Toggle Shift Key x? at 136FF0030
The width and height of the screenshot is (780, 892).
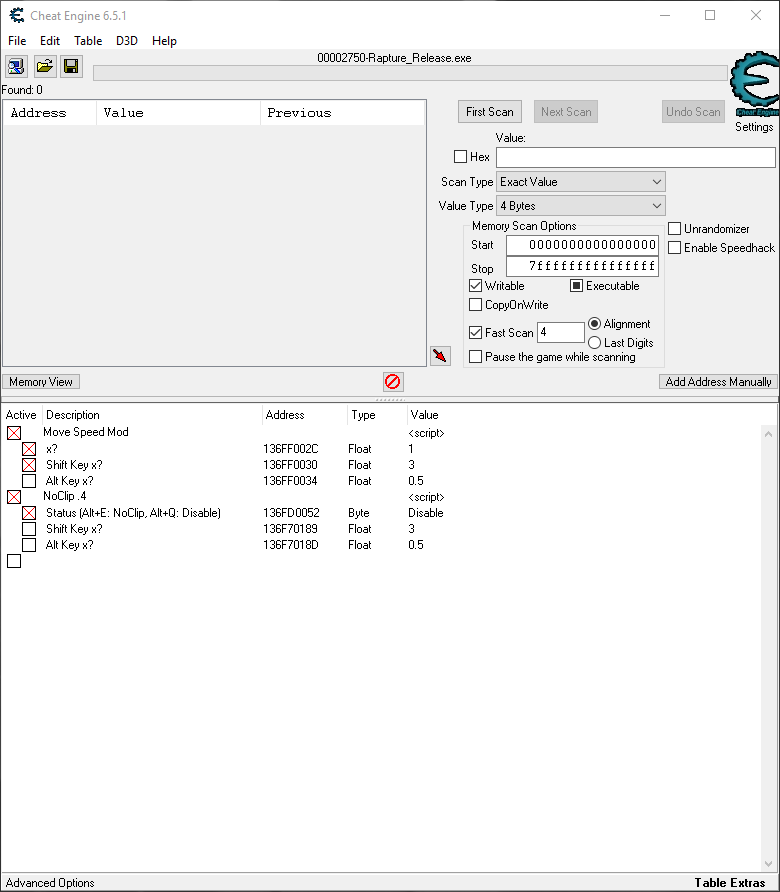pos(29,465)
